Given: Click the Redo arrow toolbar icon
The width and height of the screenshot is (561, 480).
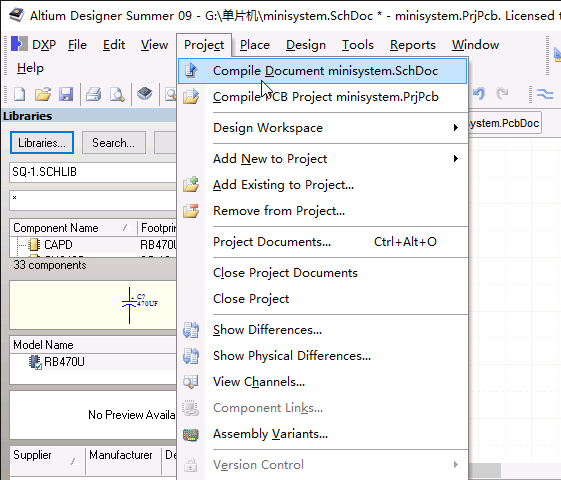Looking at the screenshot, I should click(x=502, y=94).
